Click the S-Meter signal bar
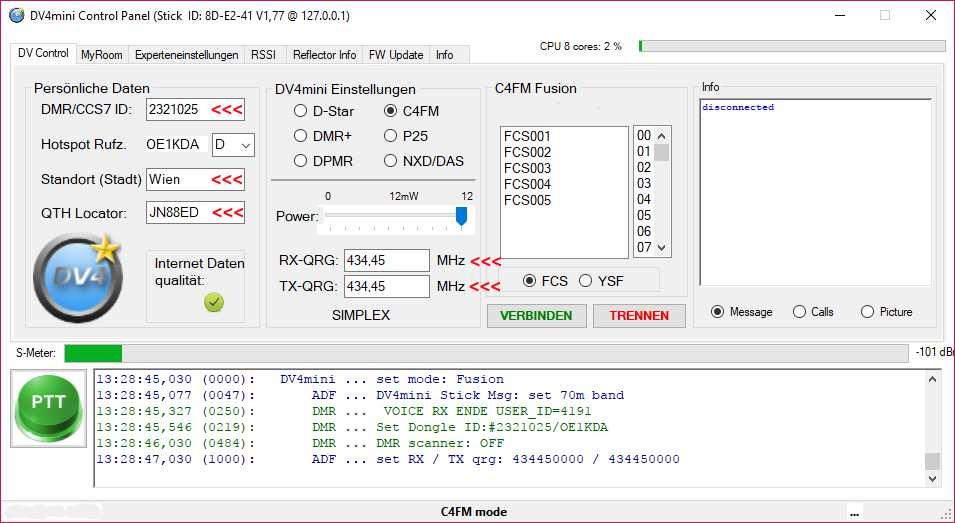 [x=486, y=353]
